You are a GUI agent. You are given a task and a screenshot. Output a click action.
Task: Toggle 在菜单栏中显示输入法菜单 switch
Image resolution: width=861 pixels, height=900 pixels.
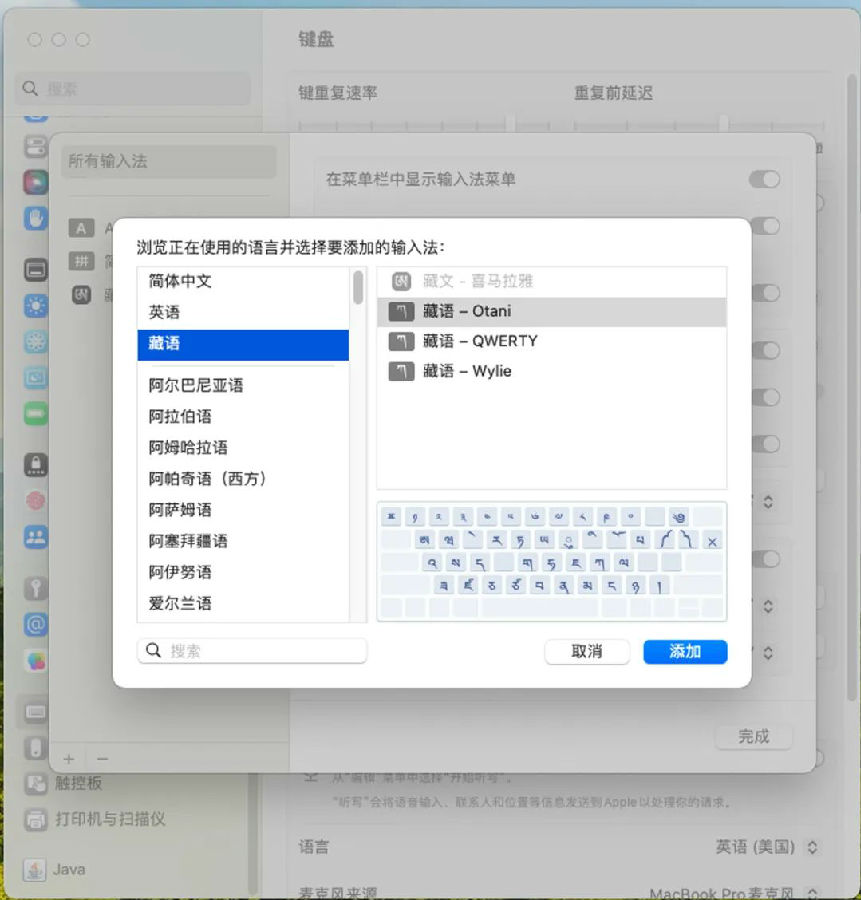point(765,180)
